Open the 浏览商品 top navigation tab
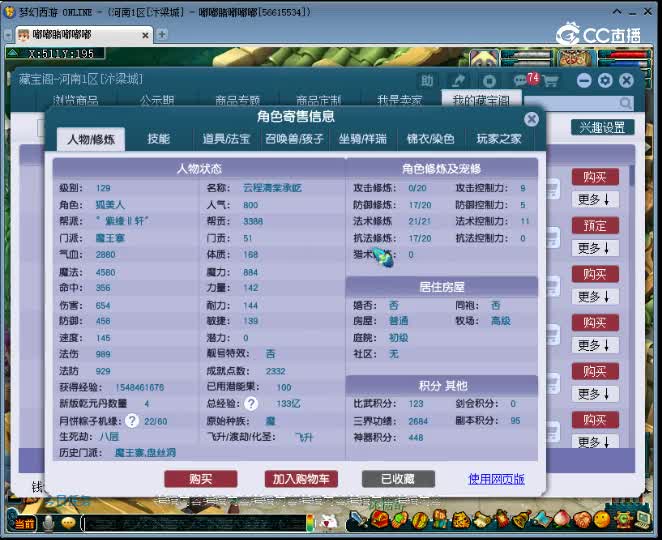Image resolution: width=662 pixels, height=540 pixels. (76, 100)
